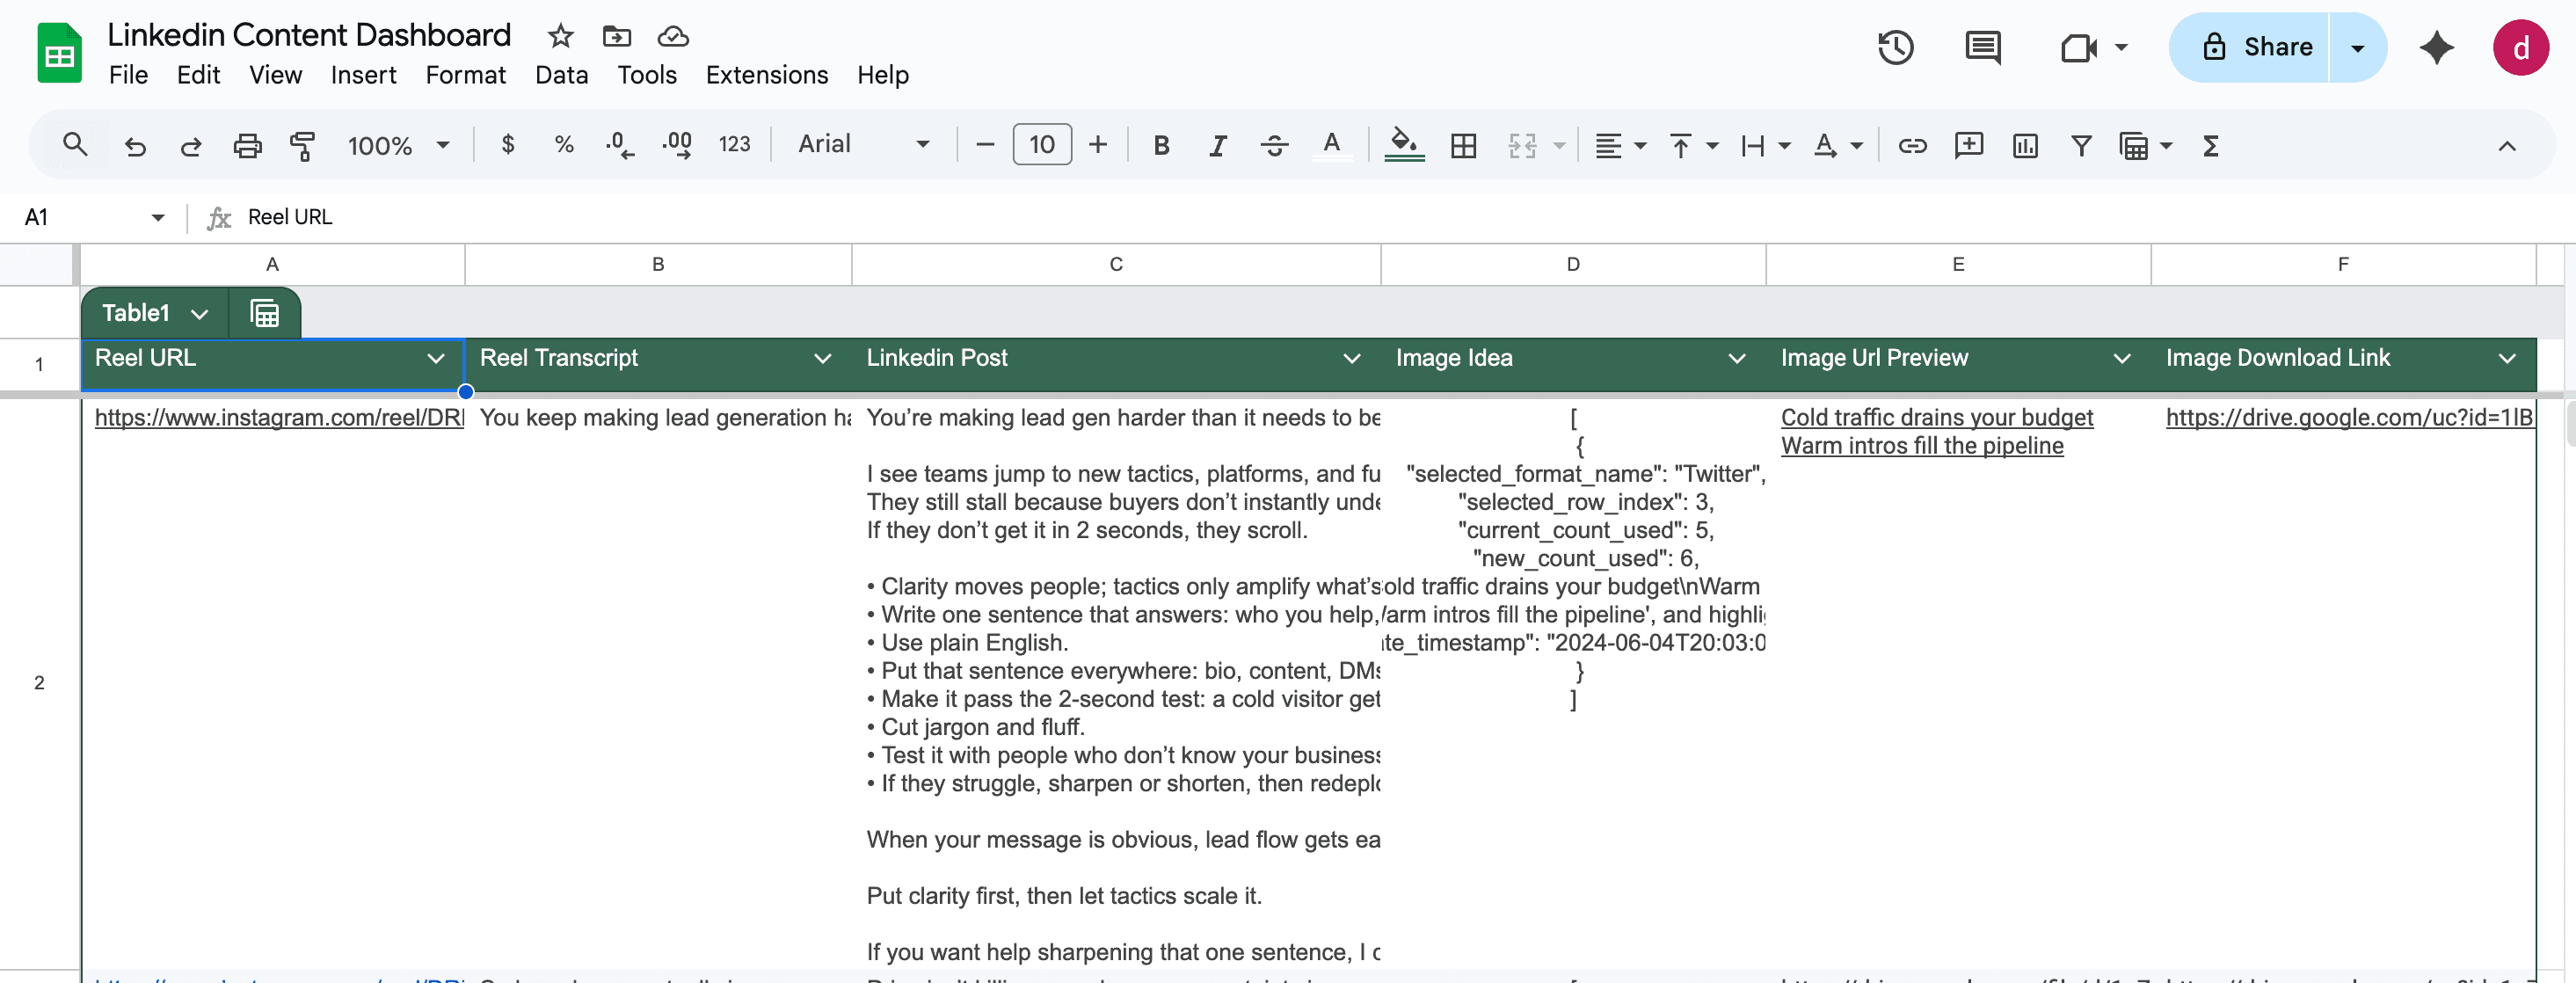Click the Share button
The image size is (2576, 983).
click(2257, 47)
